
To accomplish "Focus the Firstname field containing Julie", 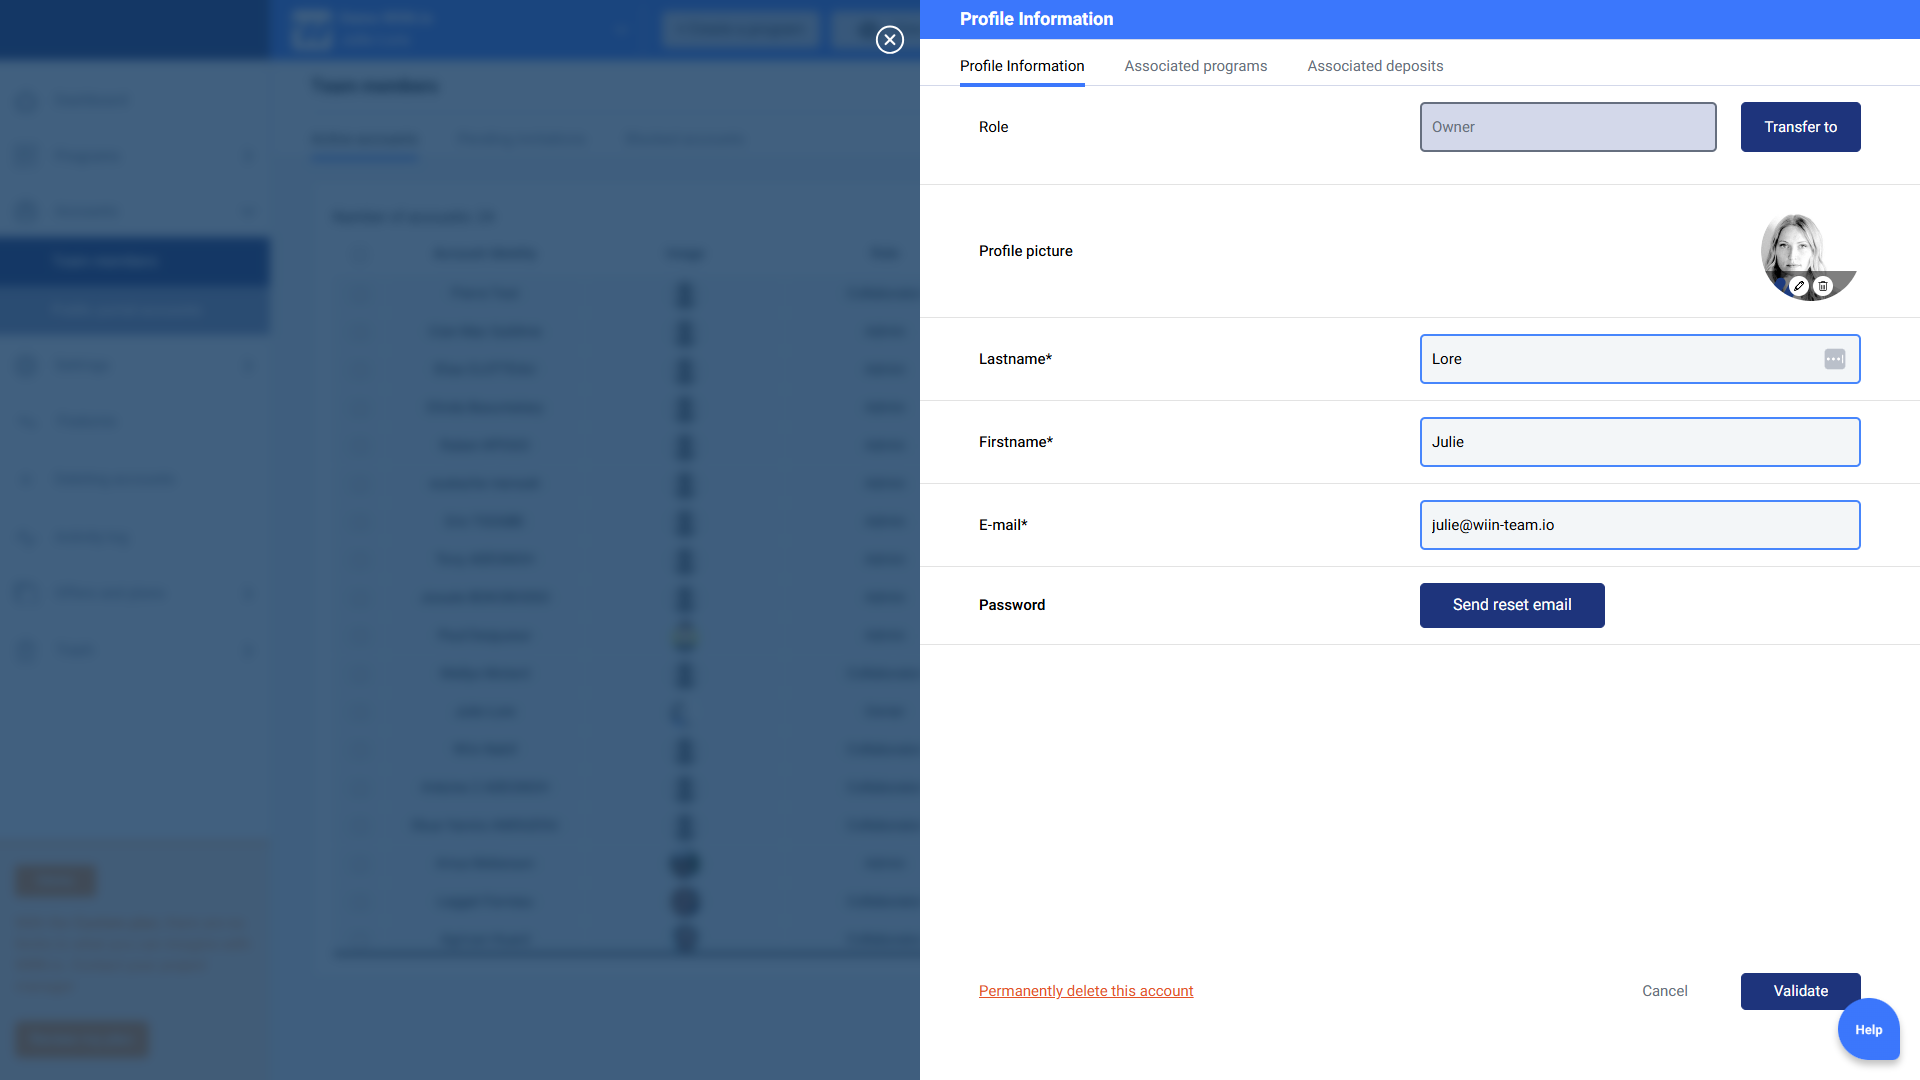I will (x=1640, y=442).
